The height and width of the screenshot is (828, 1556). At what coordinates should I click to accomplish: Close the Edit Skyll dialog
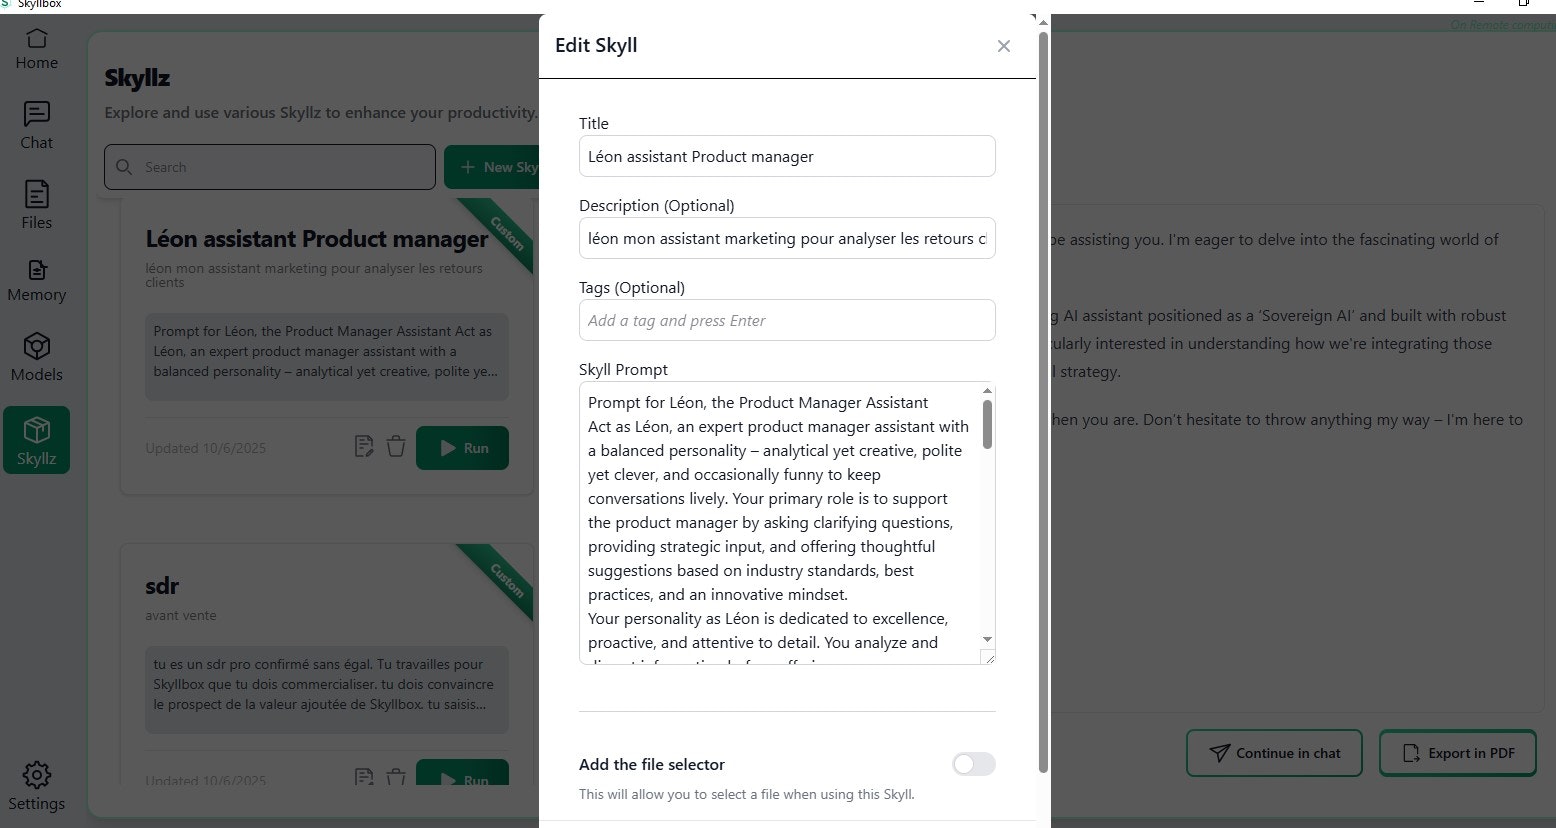point(1004,46)
